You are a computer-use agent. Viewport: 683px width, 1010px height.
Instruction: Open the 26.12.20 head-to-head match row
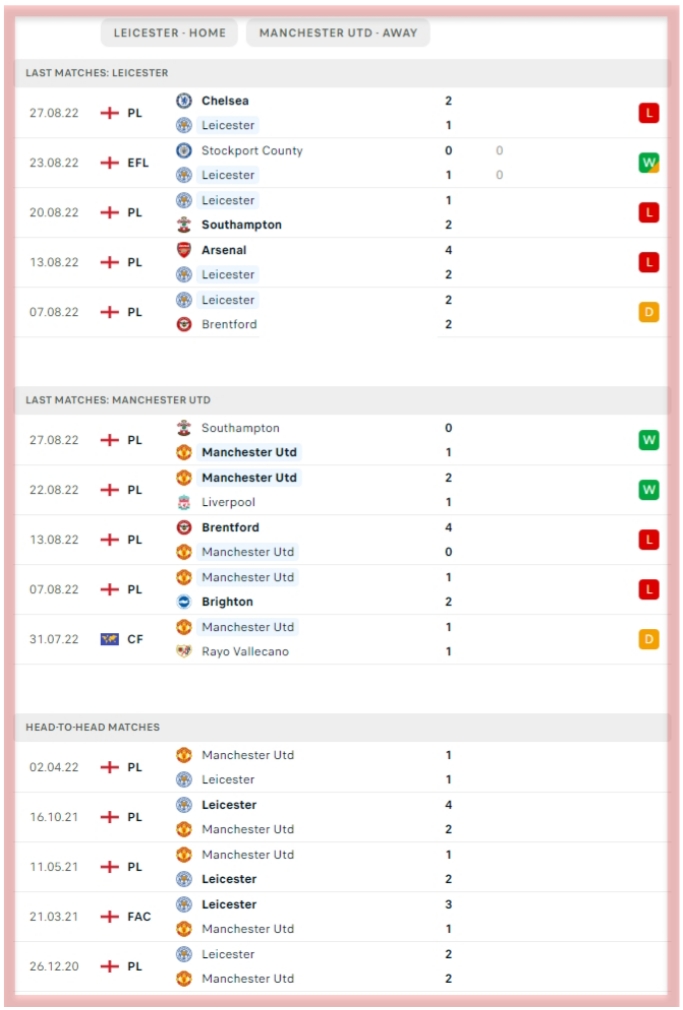(x=342, y=966)
